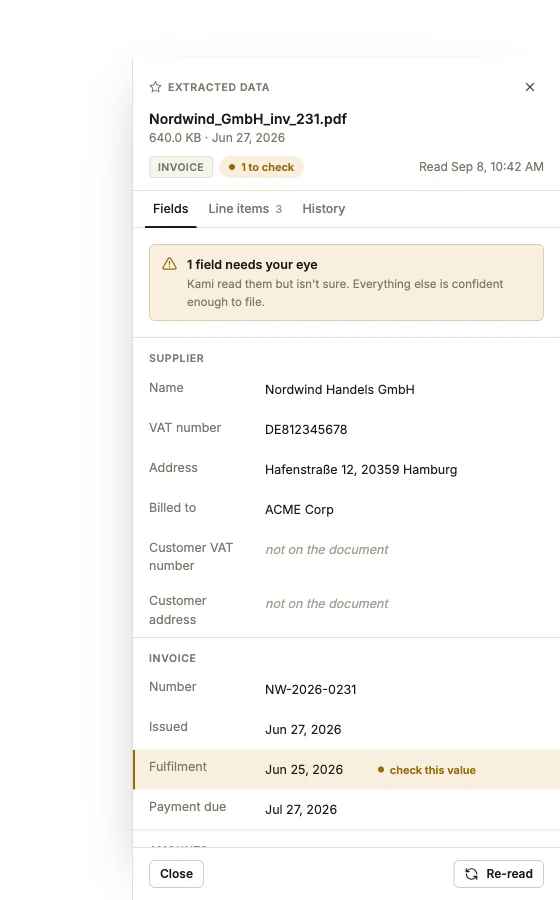Click the Payment due date Jul 27, 2026
This screenshot has height=900, width=560.
tap(301, 810)
